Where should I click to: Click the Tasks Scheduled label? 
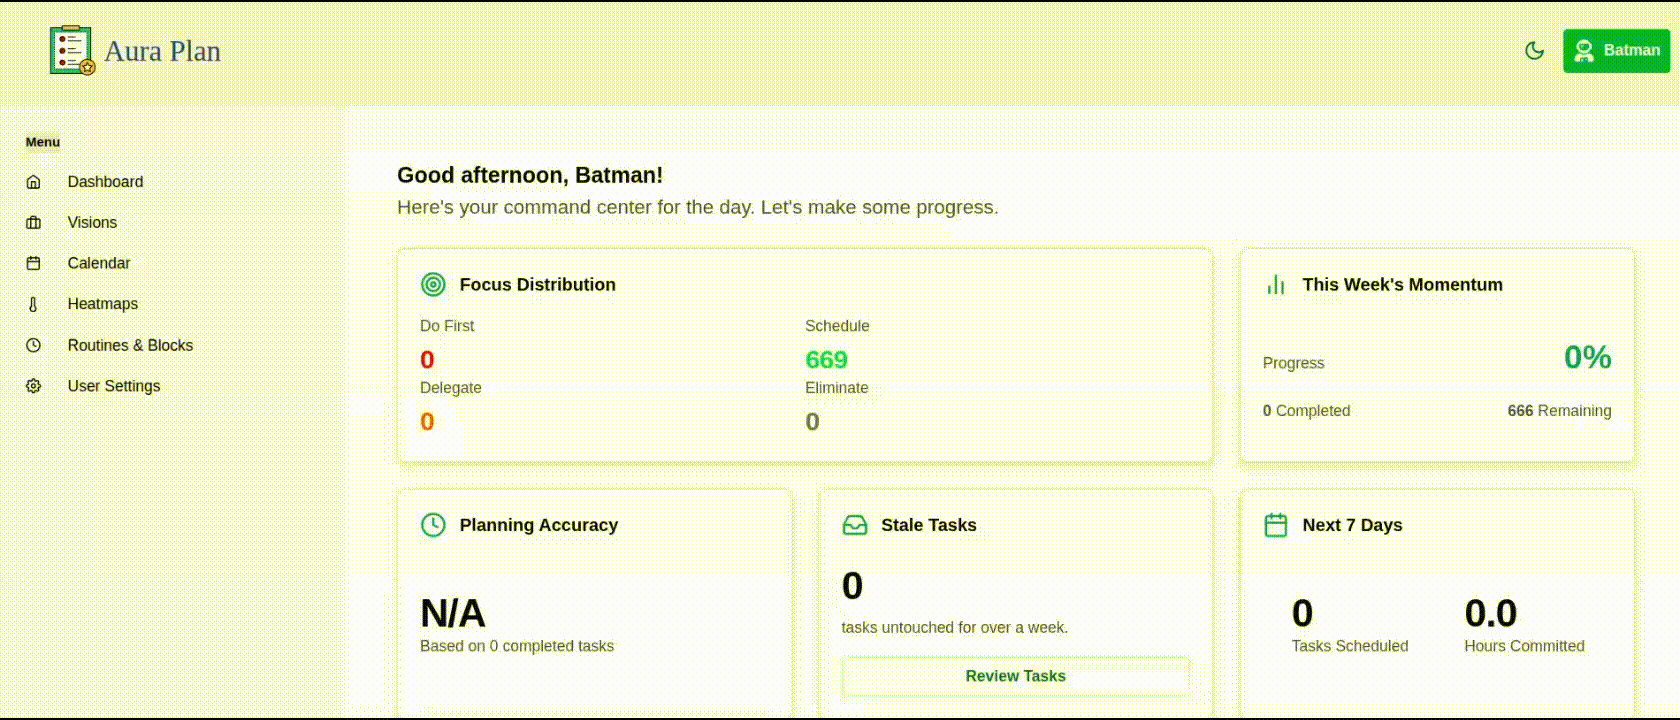[1349, 646]
